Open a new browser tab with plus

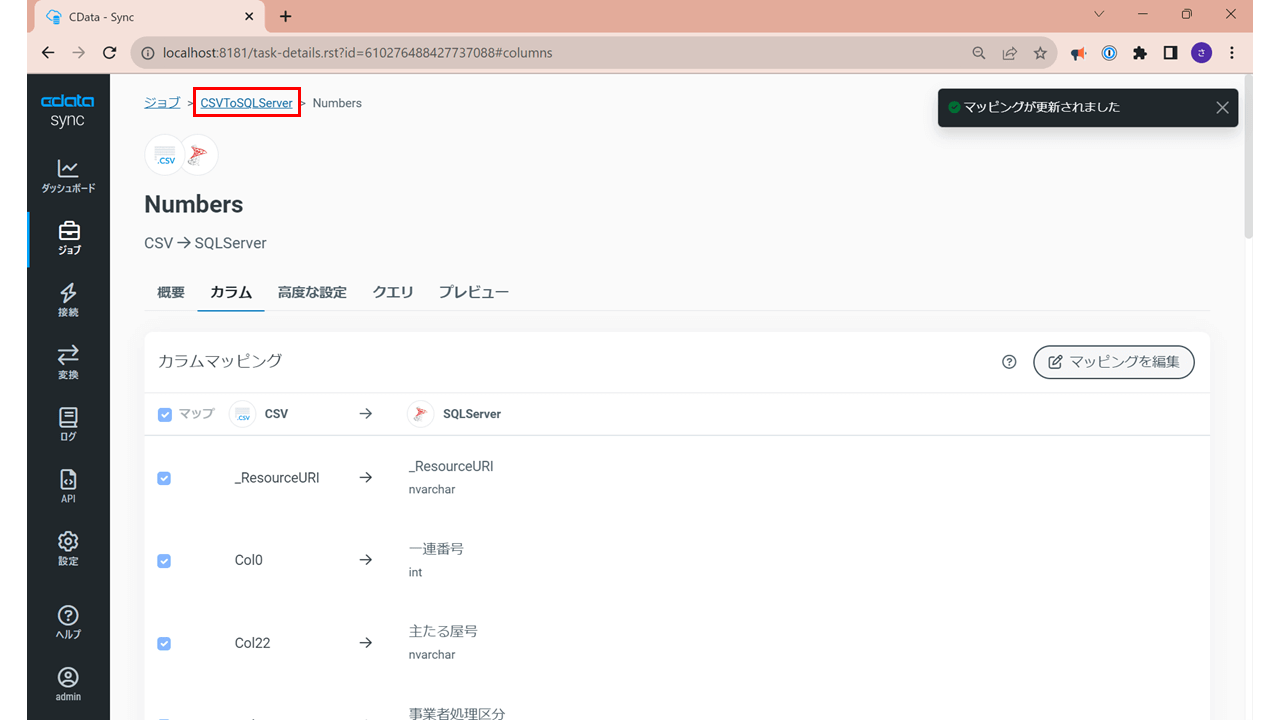tap(285, 16)
